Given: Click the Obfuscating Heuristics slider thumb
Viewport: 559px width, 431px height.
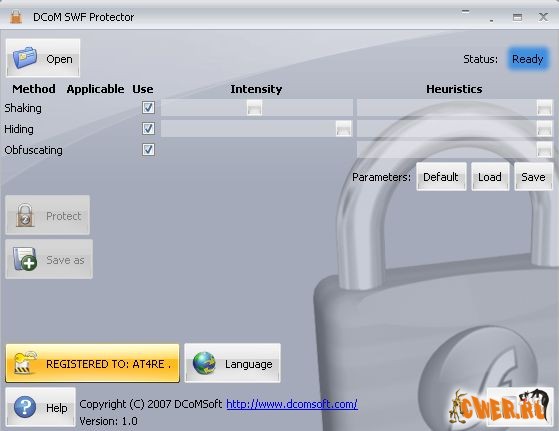Looking at the screenshot, I should (544, 149).
